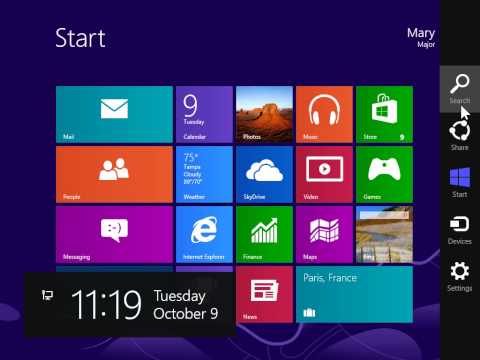The image size is (480, 360).
Task: Open the Maps tile
Action: [324, 234]
